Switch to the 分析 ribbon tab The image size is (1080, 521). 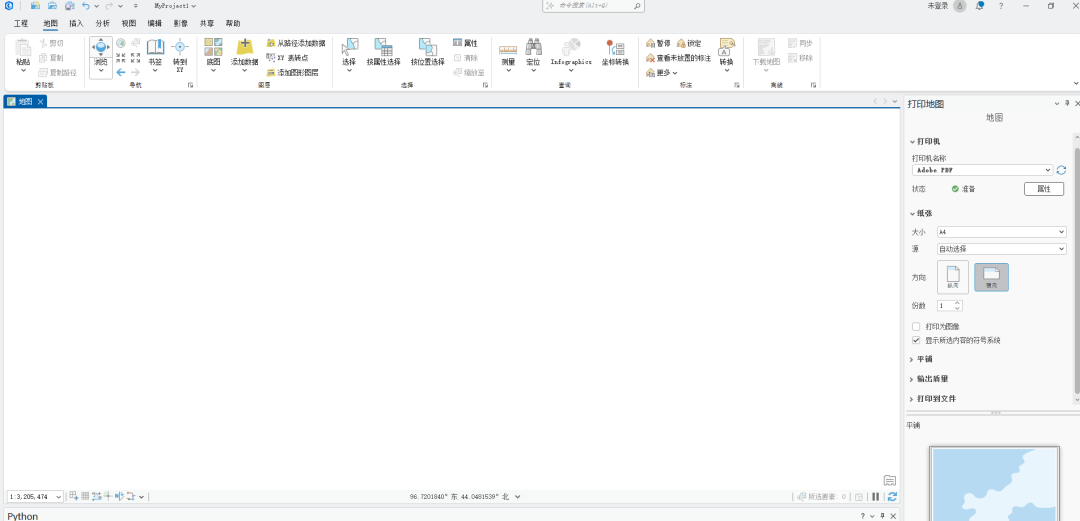[103, 23]
